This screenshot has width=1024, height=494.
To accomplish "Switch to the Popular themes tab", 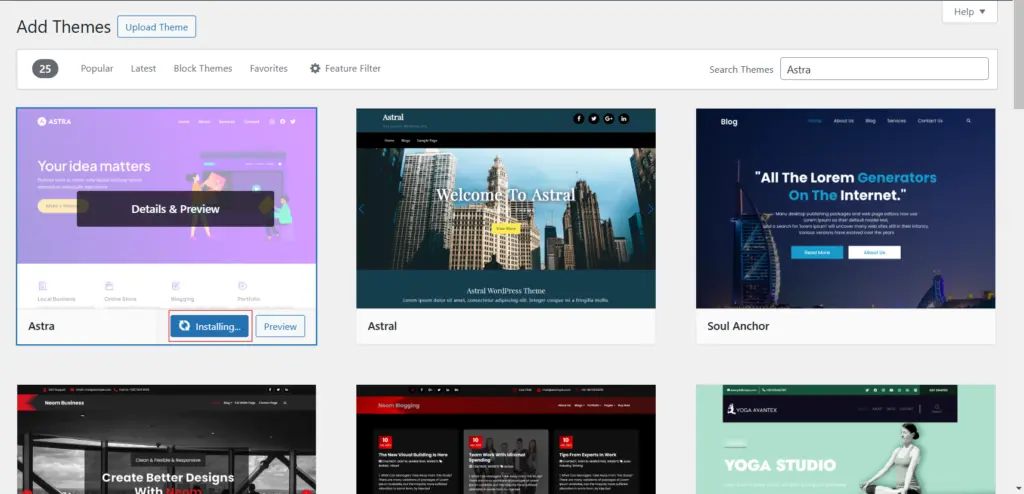I will click(97, 69).
